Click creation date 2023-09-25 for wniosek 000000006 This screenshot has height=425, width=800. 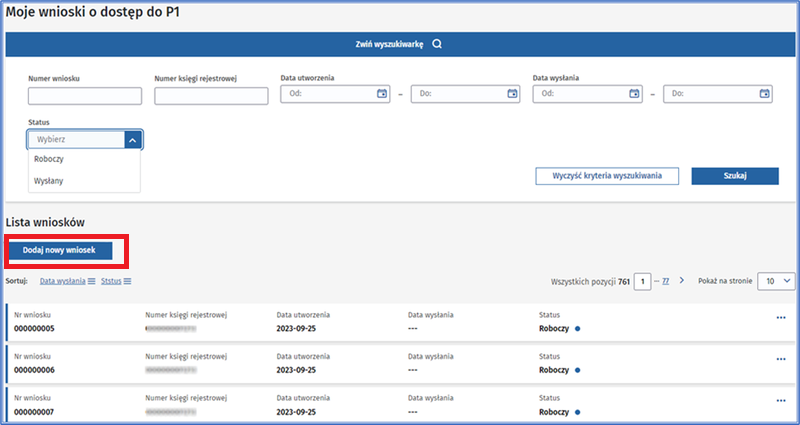pos(296,370)
